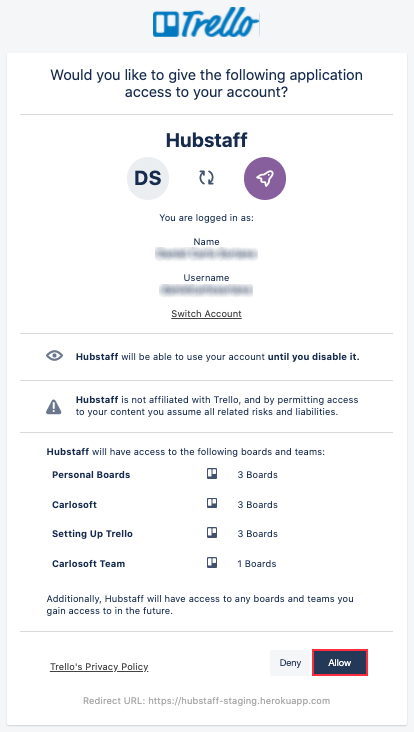
Task: Click the board icon next to Personal Boards
Action: [x=212, y=474]
